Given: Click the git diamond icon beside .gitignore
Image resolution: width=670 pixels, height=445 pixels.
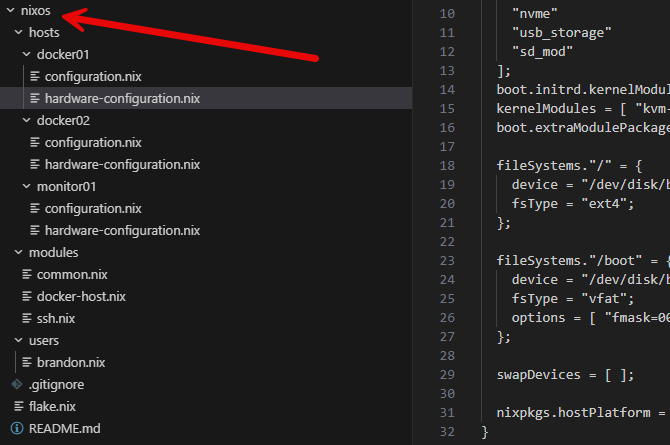Looking at the screenshot, I should pyautogui.click(x=17, y=384).
